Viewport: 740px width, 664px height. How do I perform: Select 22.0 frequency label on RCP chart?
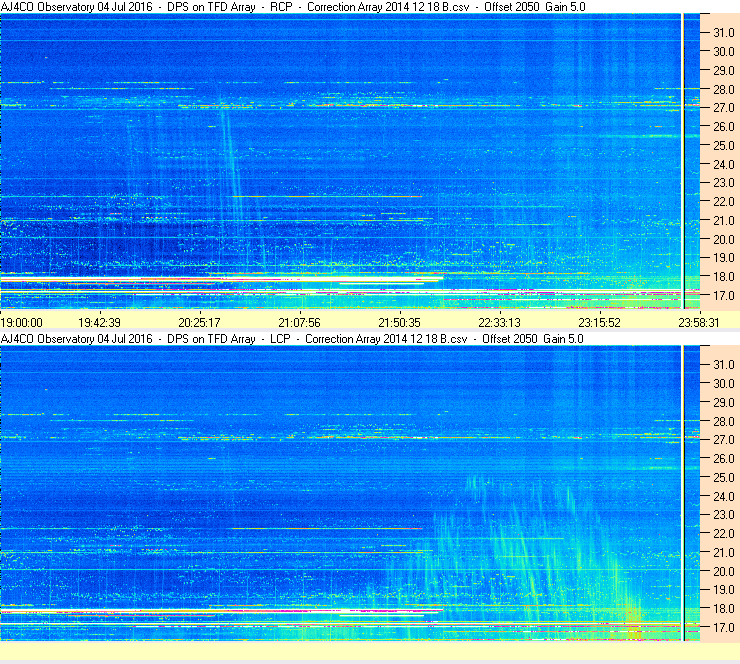coord(724,202)
